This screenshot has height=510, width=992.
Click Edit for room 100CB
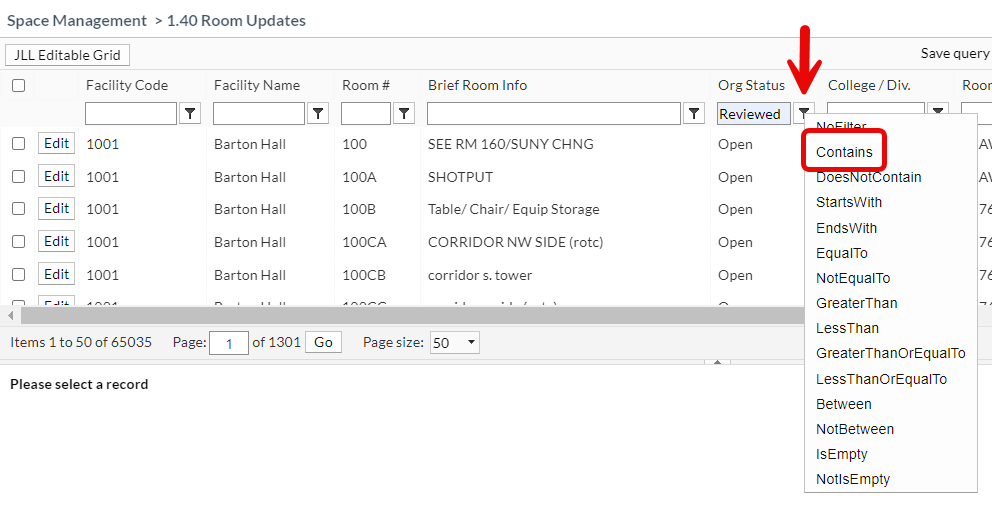point(56,274)
